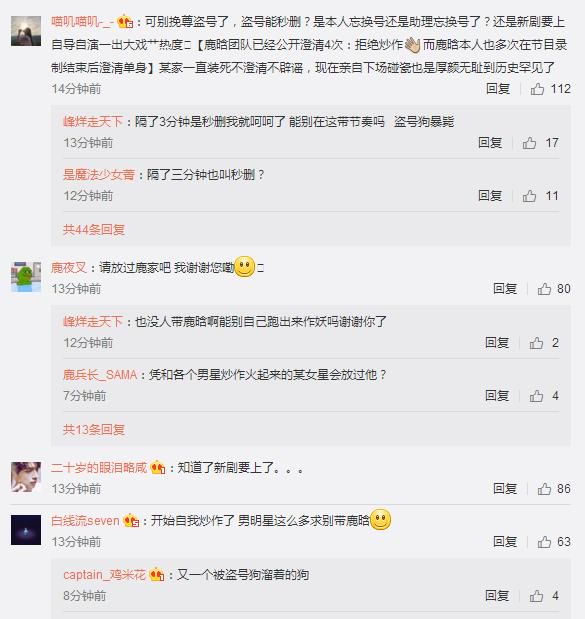
Task: Reply to 是魔法少女菁's comment
Action: (x=490, y=196)
